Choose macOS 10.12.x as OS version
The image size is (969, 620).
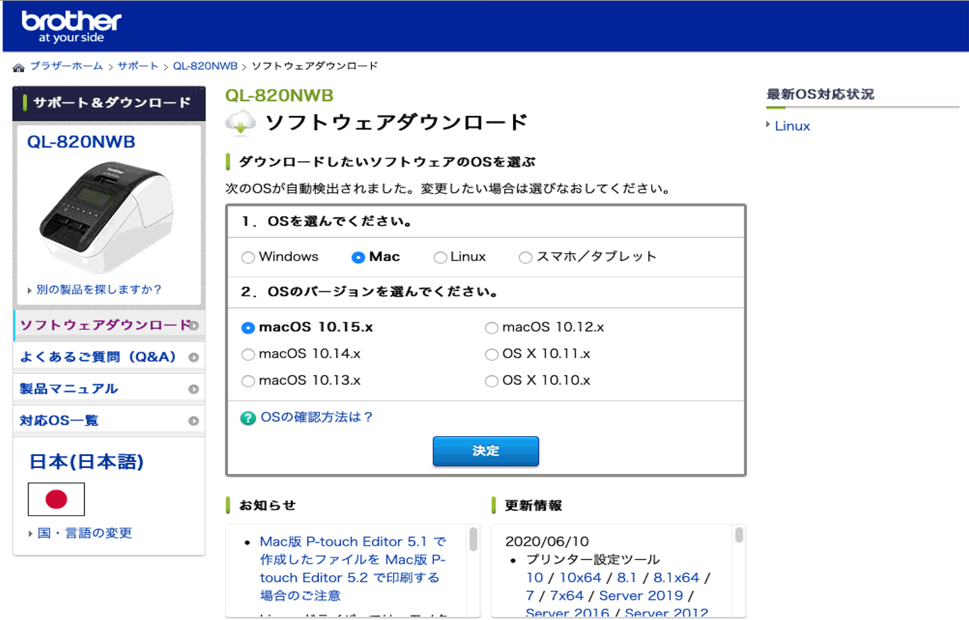(491, 327)
